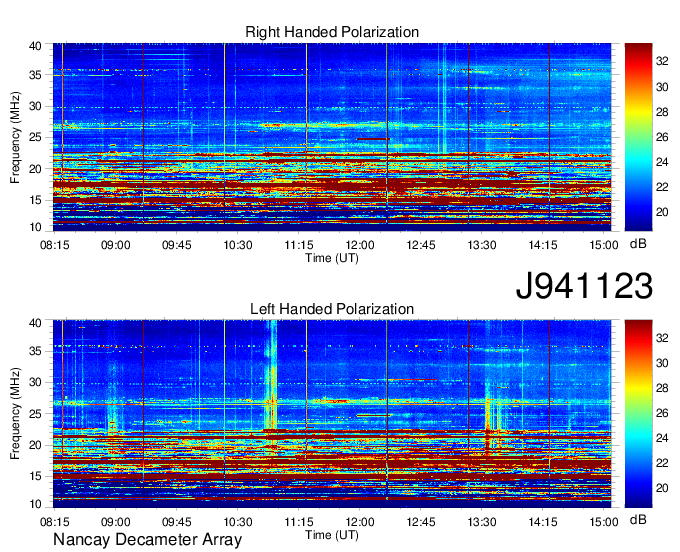
Task: Click "10:30" tick under the Left Handed plot
Action: pos(238,522)
